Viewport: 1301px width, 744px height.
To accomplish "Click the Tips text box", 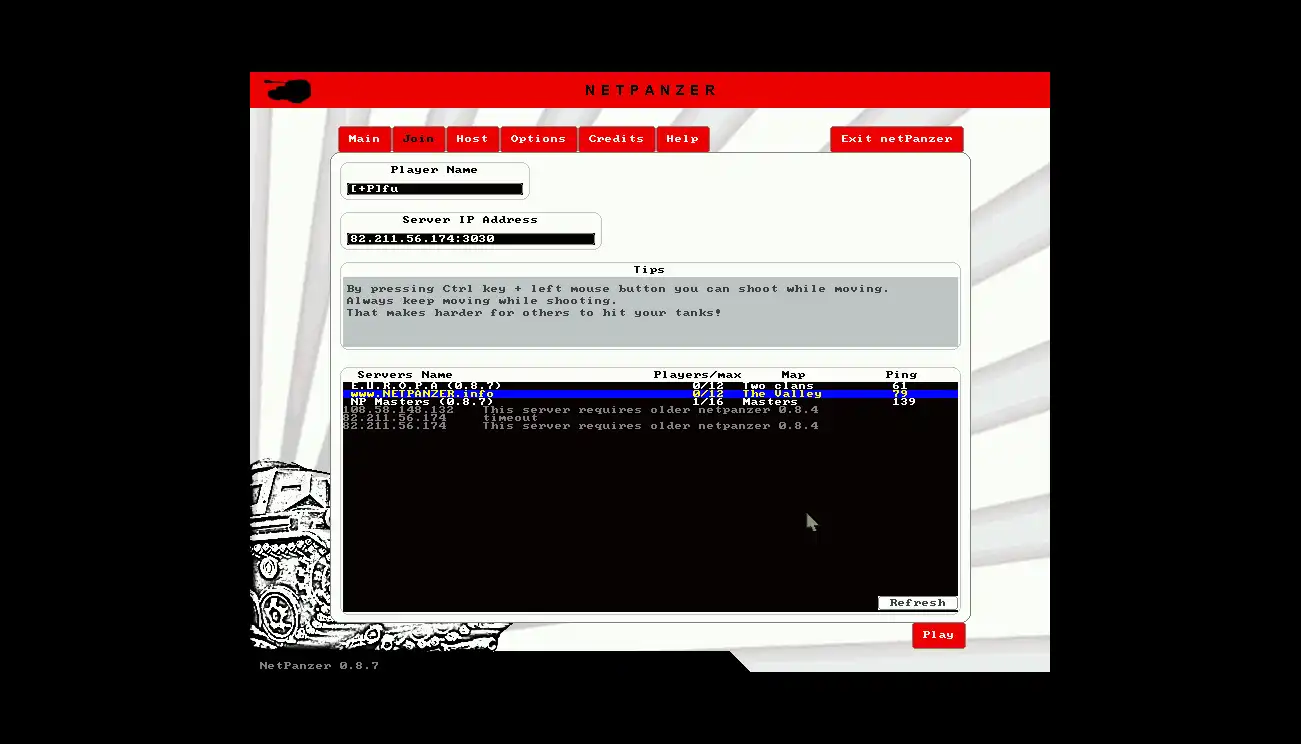I will pos(650,312).
